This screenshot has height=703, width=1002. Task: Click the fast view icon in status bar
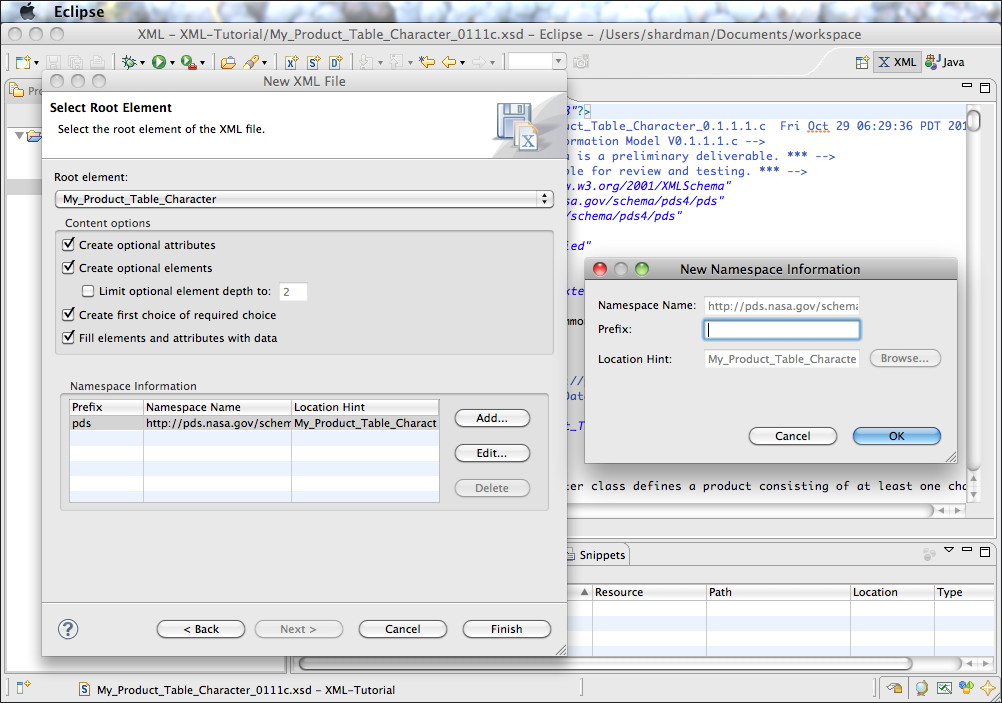(x=23, y=688)
